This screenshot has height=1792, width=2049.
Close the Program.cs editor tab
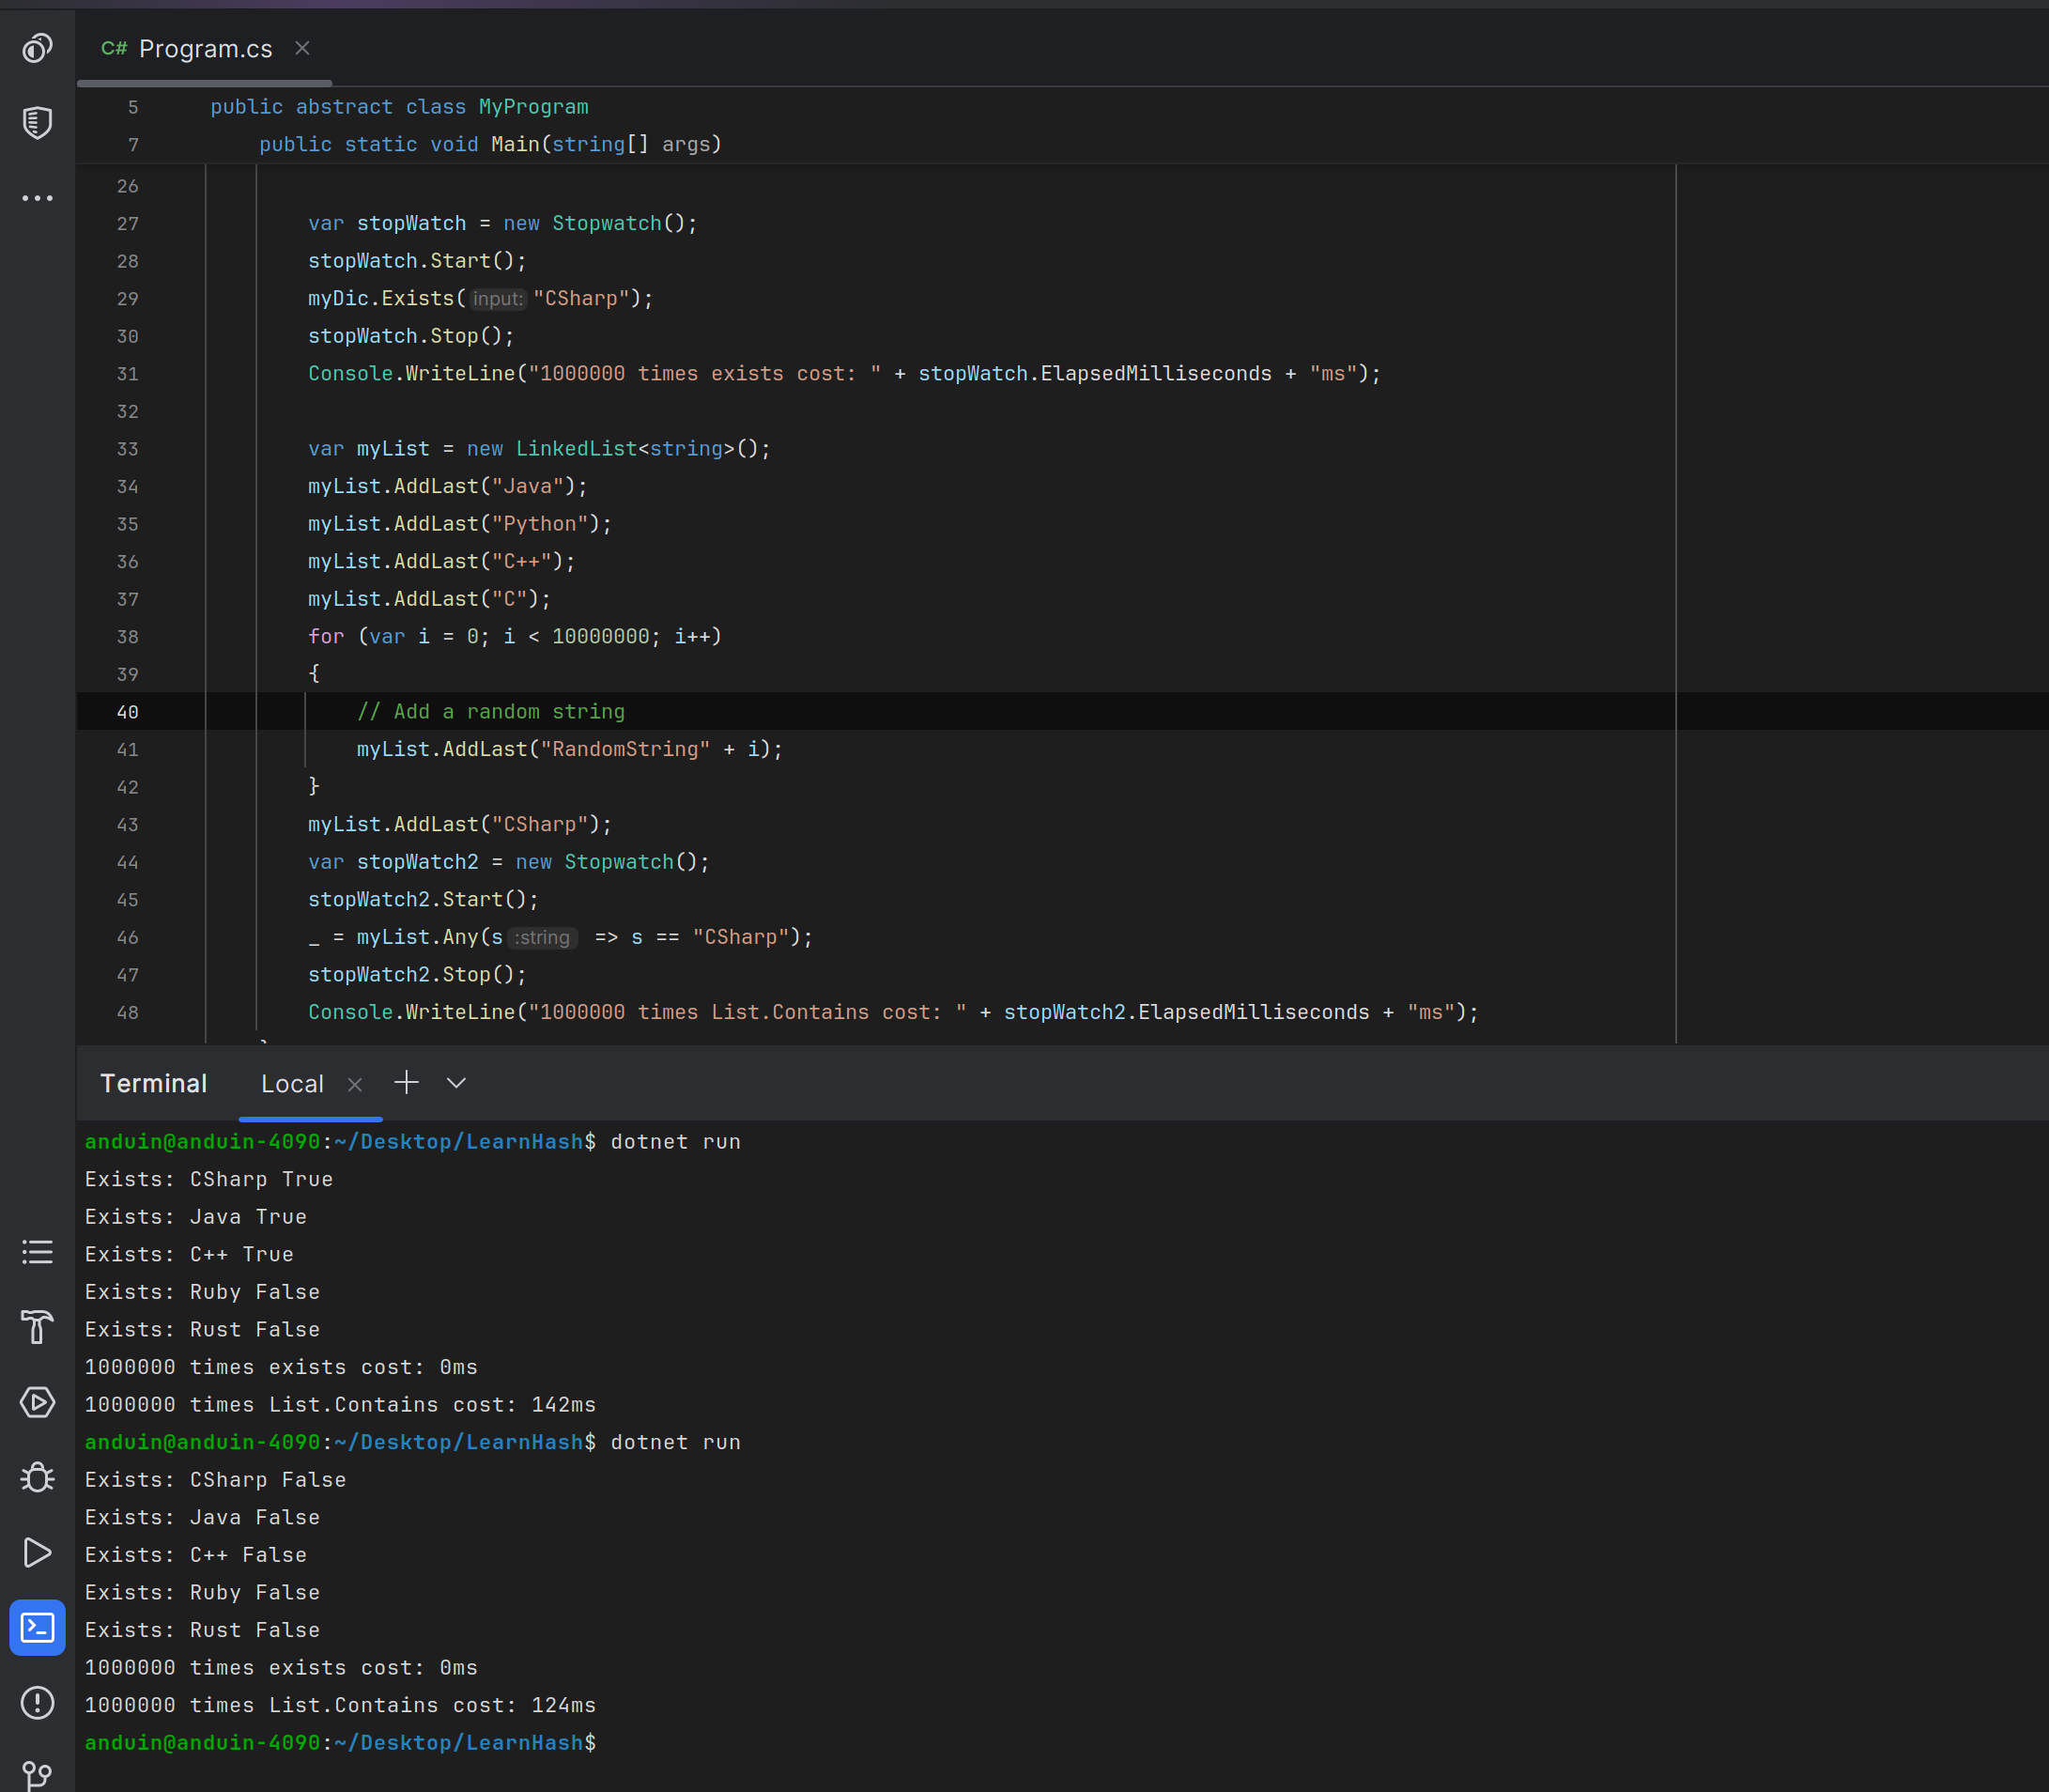click(x=302, y=48)
